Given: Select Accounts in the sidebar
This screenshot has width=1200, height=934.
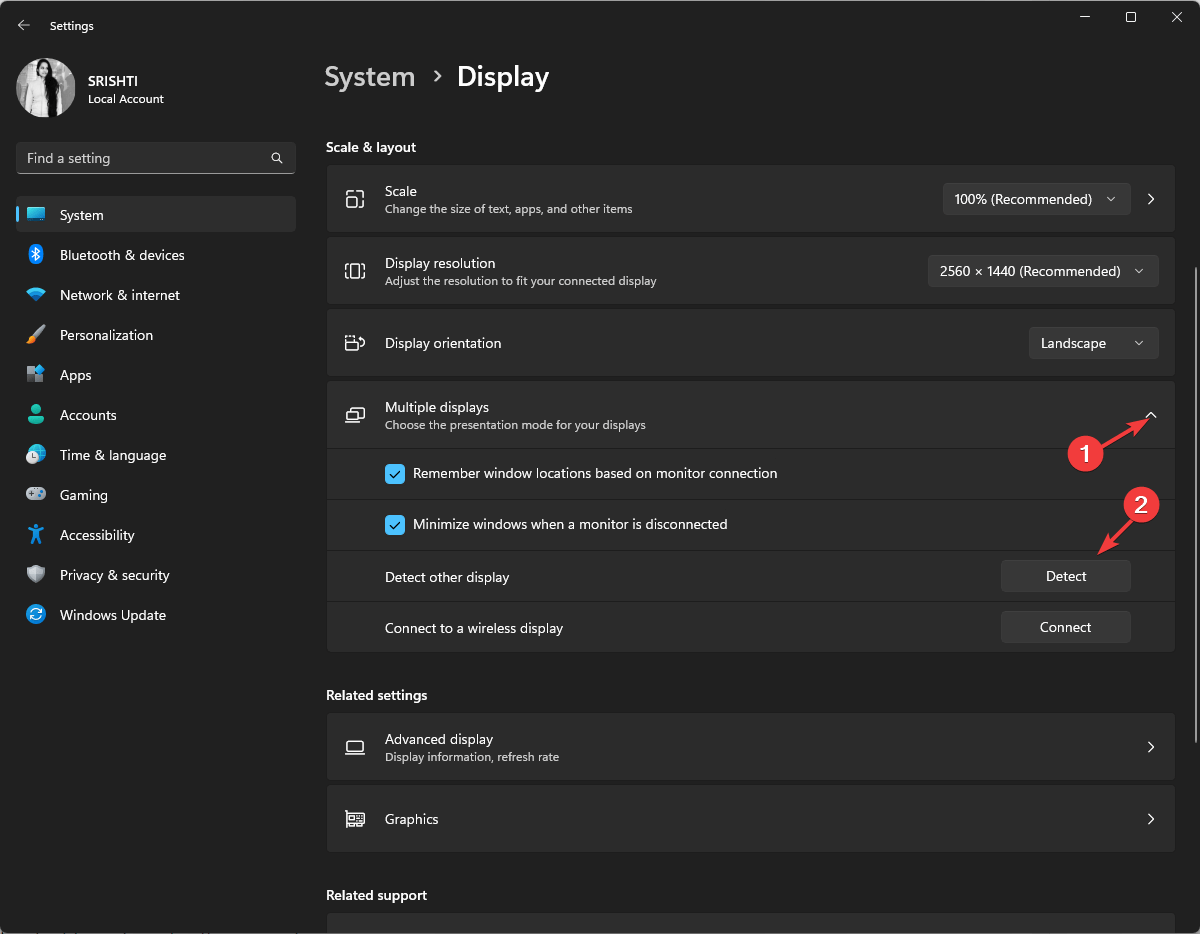Looking at the screenshot, I should (x=88, y=414).
